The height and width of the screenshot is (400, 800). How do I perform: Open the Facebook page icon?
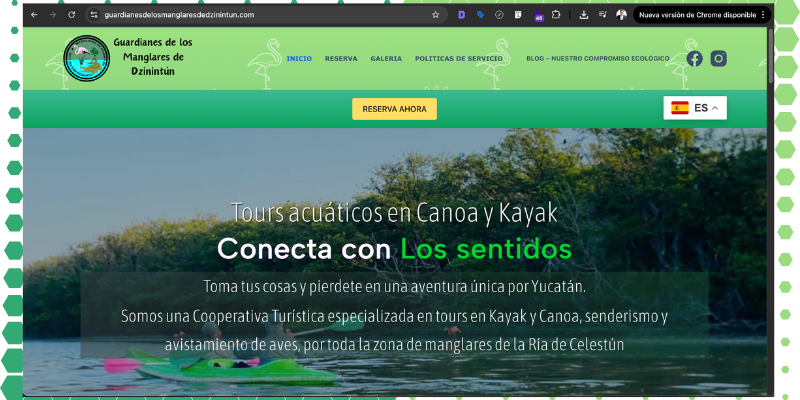(x=695, y=58)
